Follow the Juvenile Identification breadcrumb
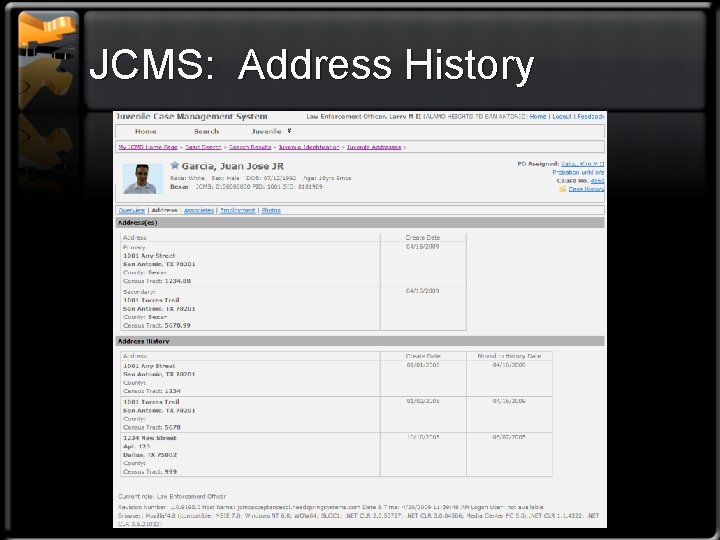 coord(309,147)
